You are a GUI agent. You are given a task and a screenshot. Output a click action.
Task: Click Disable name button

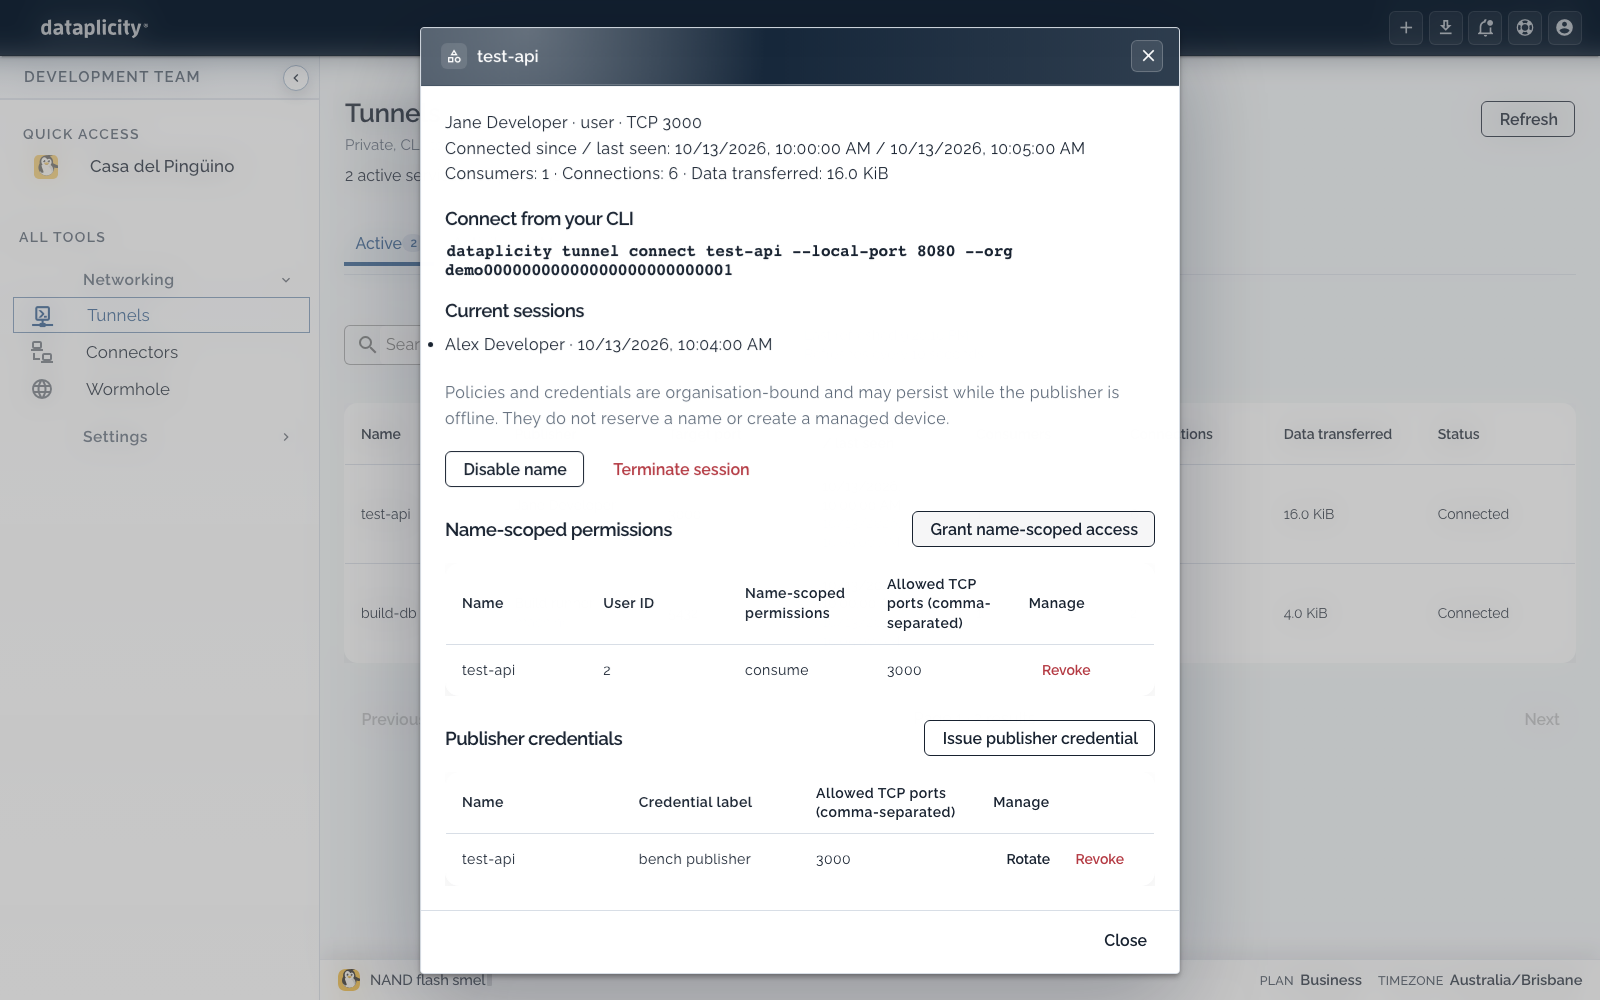514,469
